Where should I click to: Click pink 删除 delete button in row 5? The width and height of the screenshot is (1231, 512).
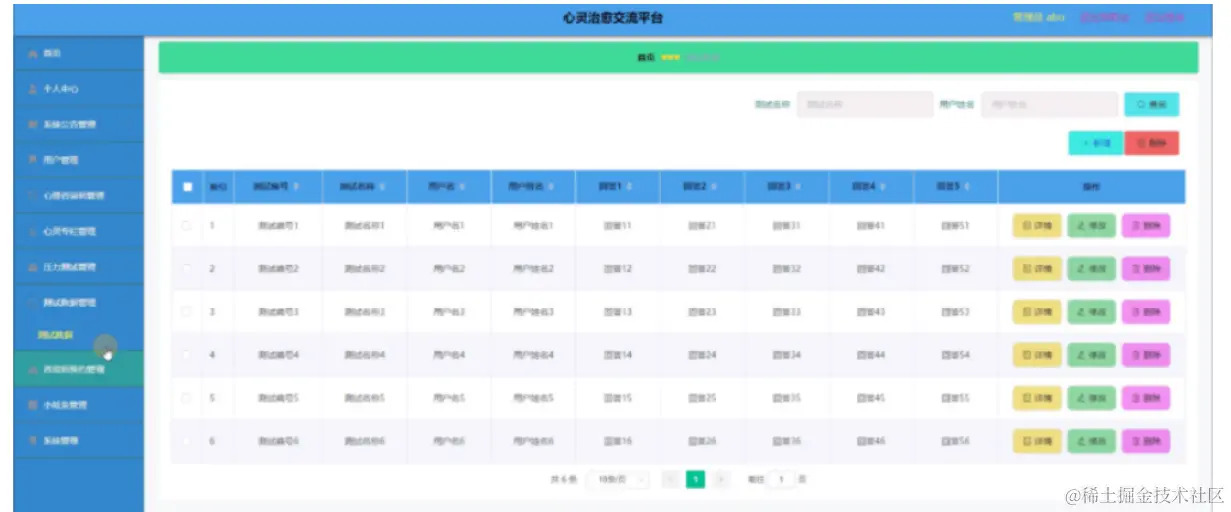tap(1146, 398)
